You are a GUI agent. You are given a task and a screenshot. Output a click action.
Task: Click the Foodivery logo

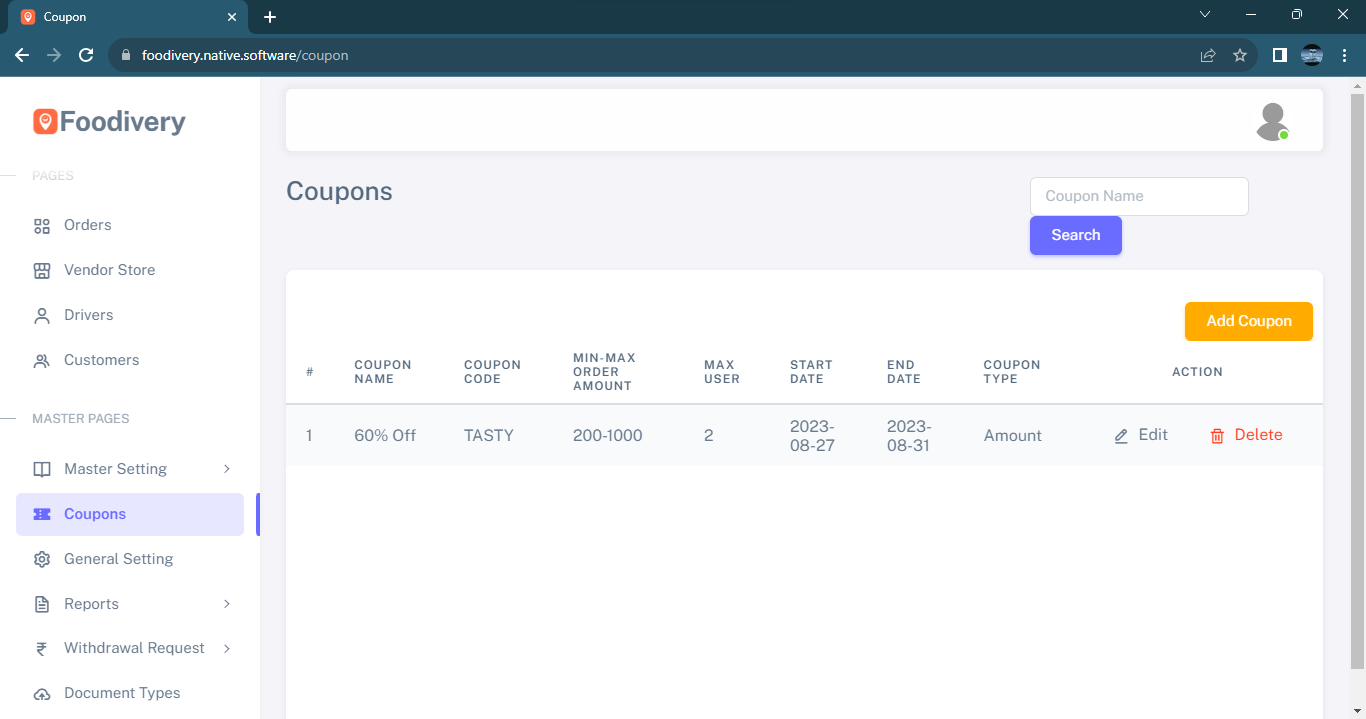tap(109, 122)
